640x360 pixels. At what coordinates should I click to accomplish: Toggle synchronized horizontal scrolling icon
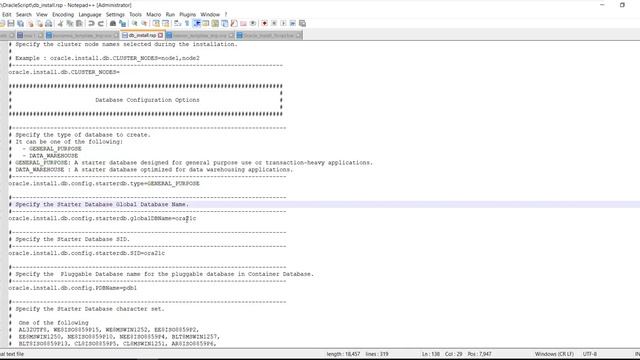coord(165,23)
